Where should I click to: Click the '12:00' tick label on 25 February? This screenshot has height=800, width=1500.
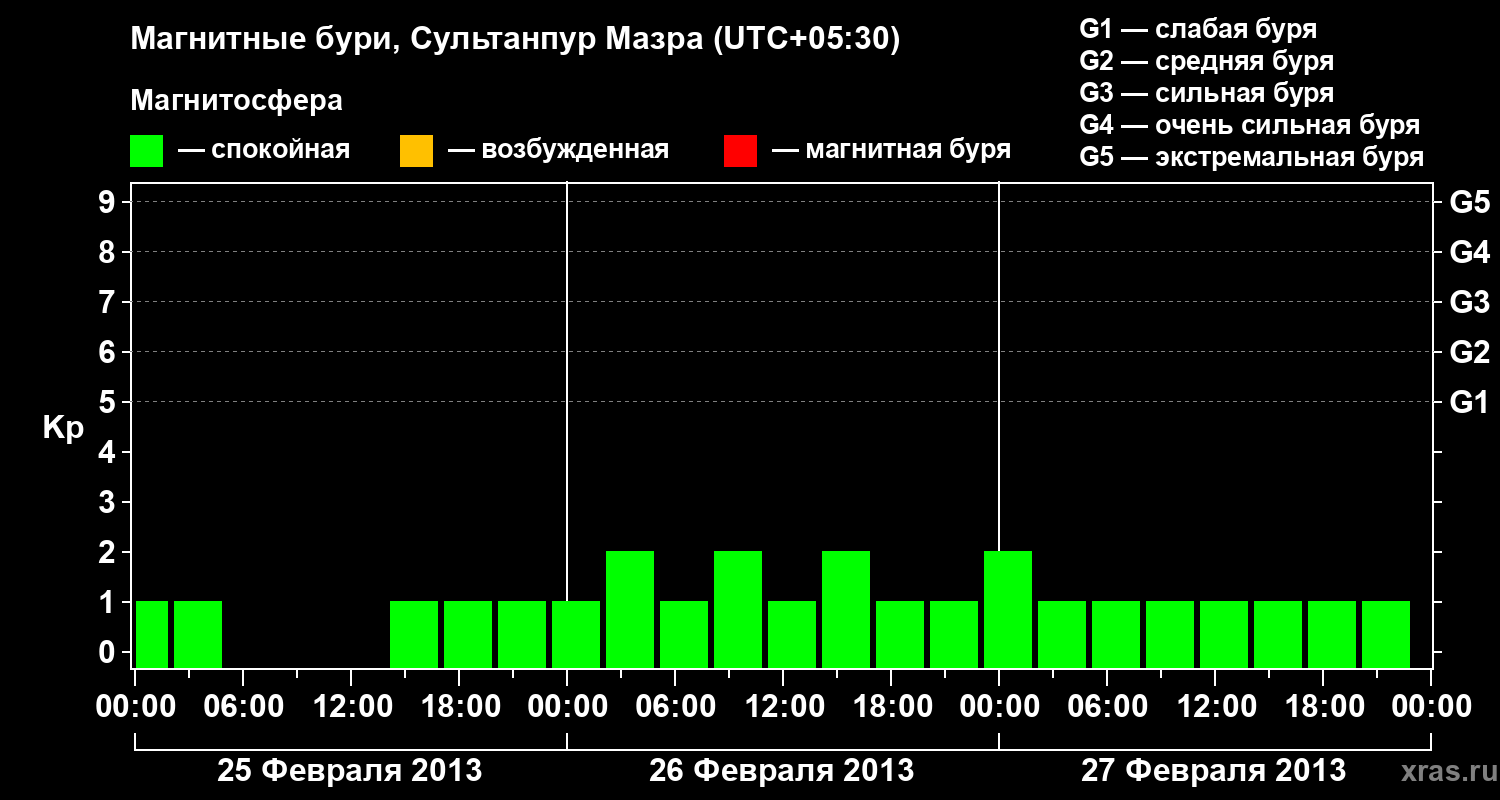coord(351,707)
